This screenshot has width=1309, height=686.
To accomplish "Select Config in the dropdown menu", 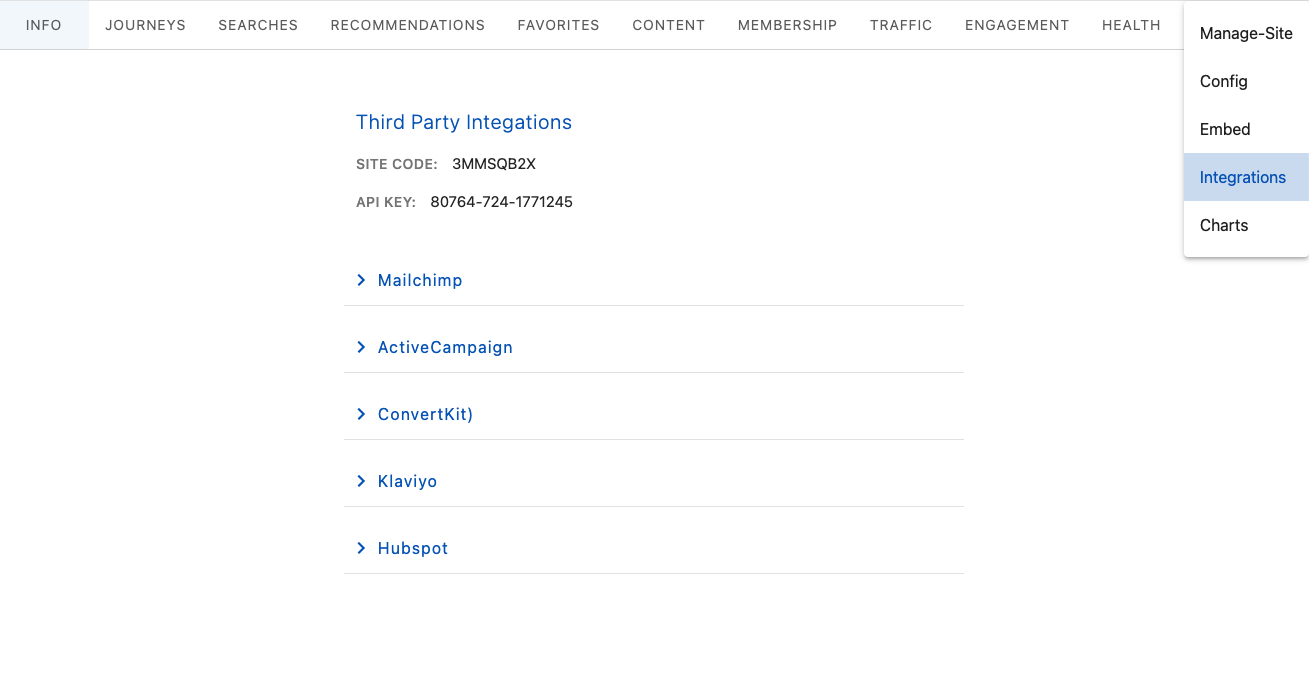I will click(1246, 82).
